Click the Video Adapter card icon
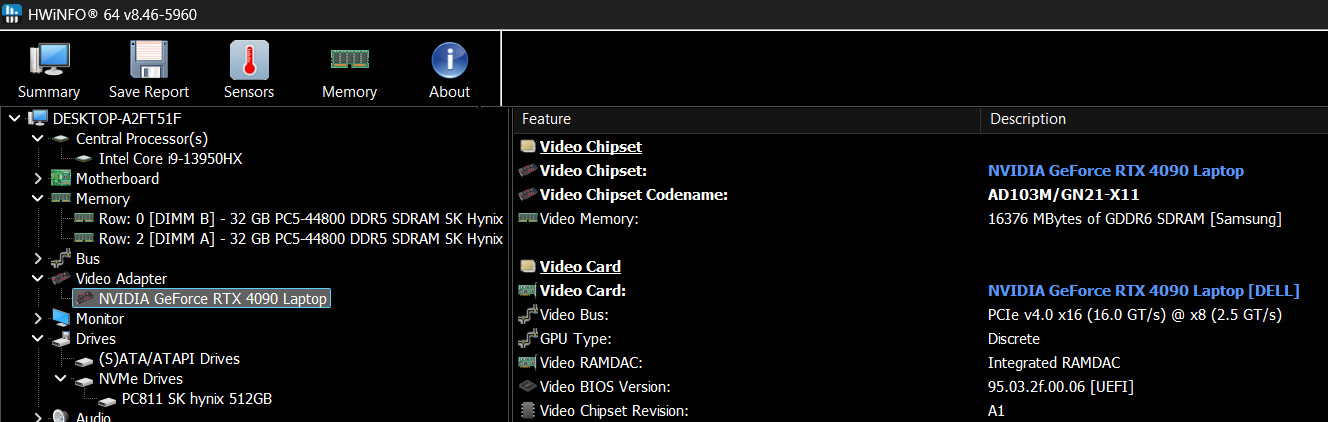The width and height of the screenshot is (1328, 422). click(61, 279)
